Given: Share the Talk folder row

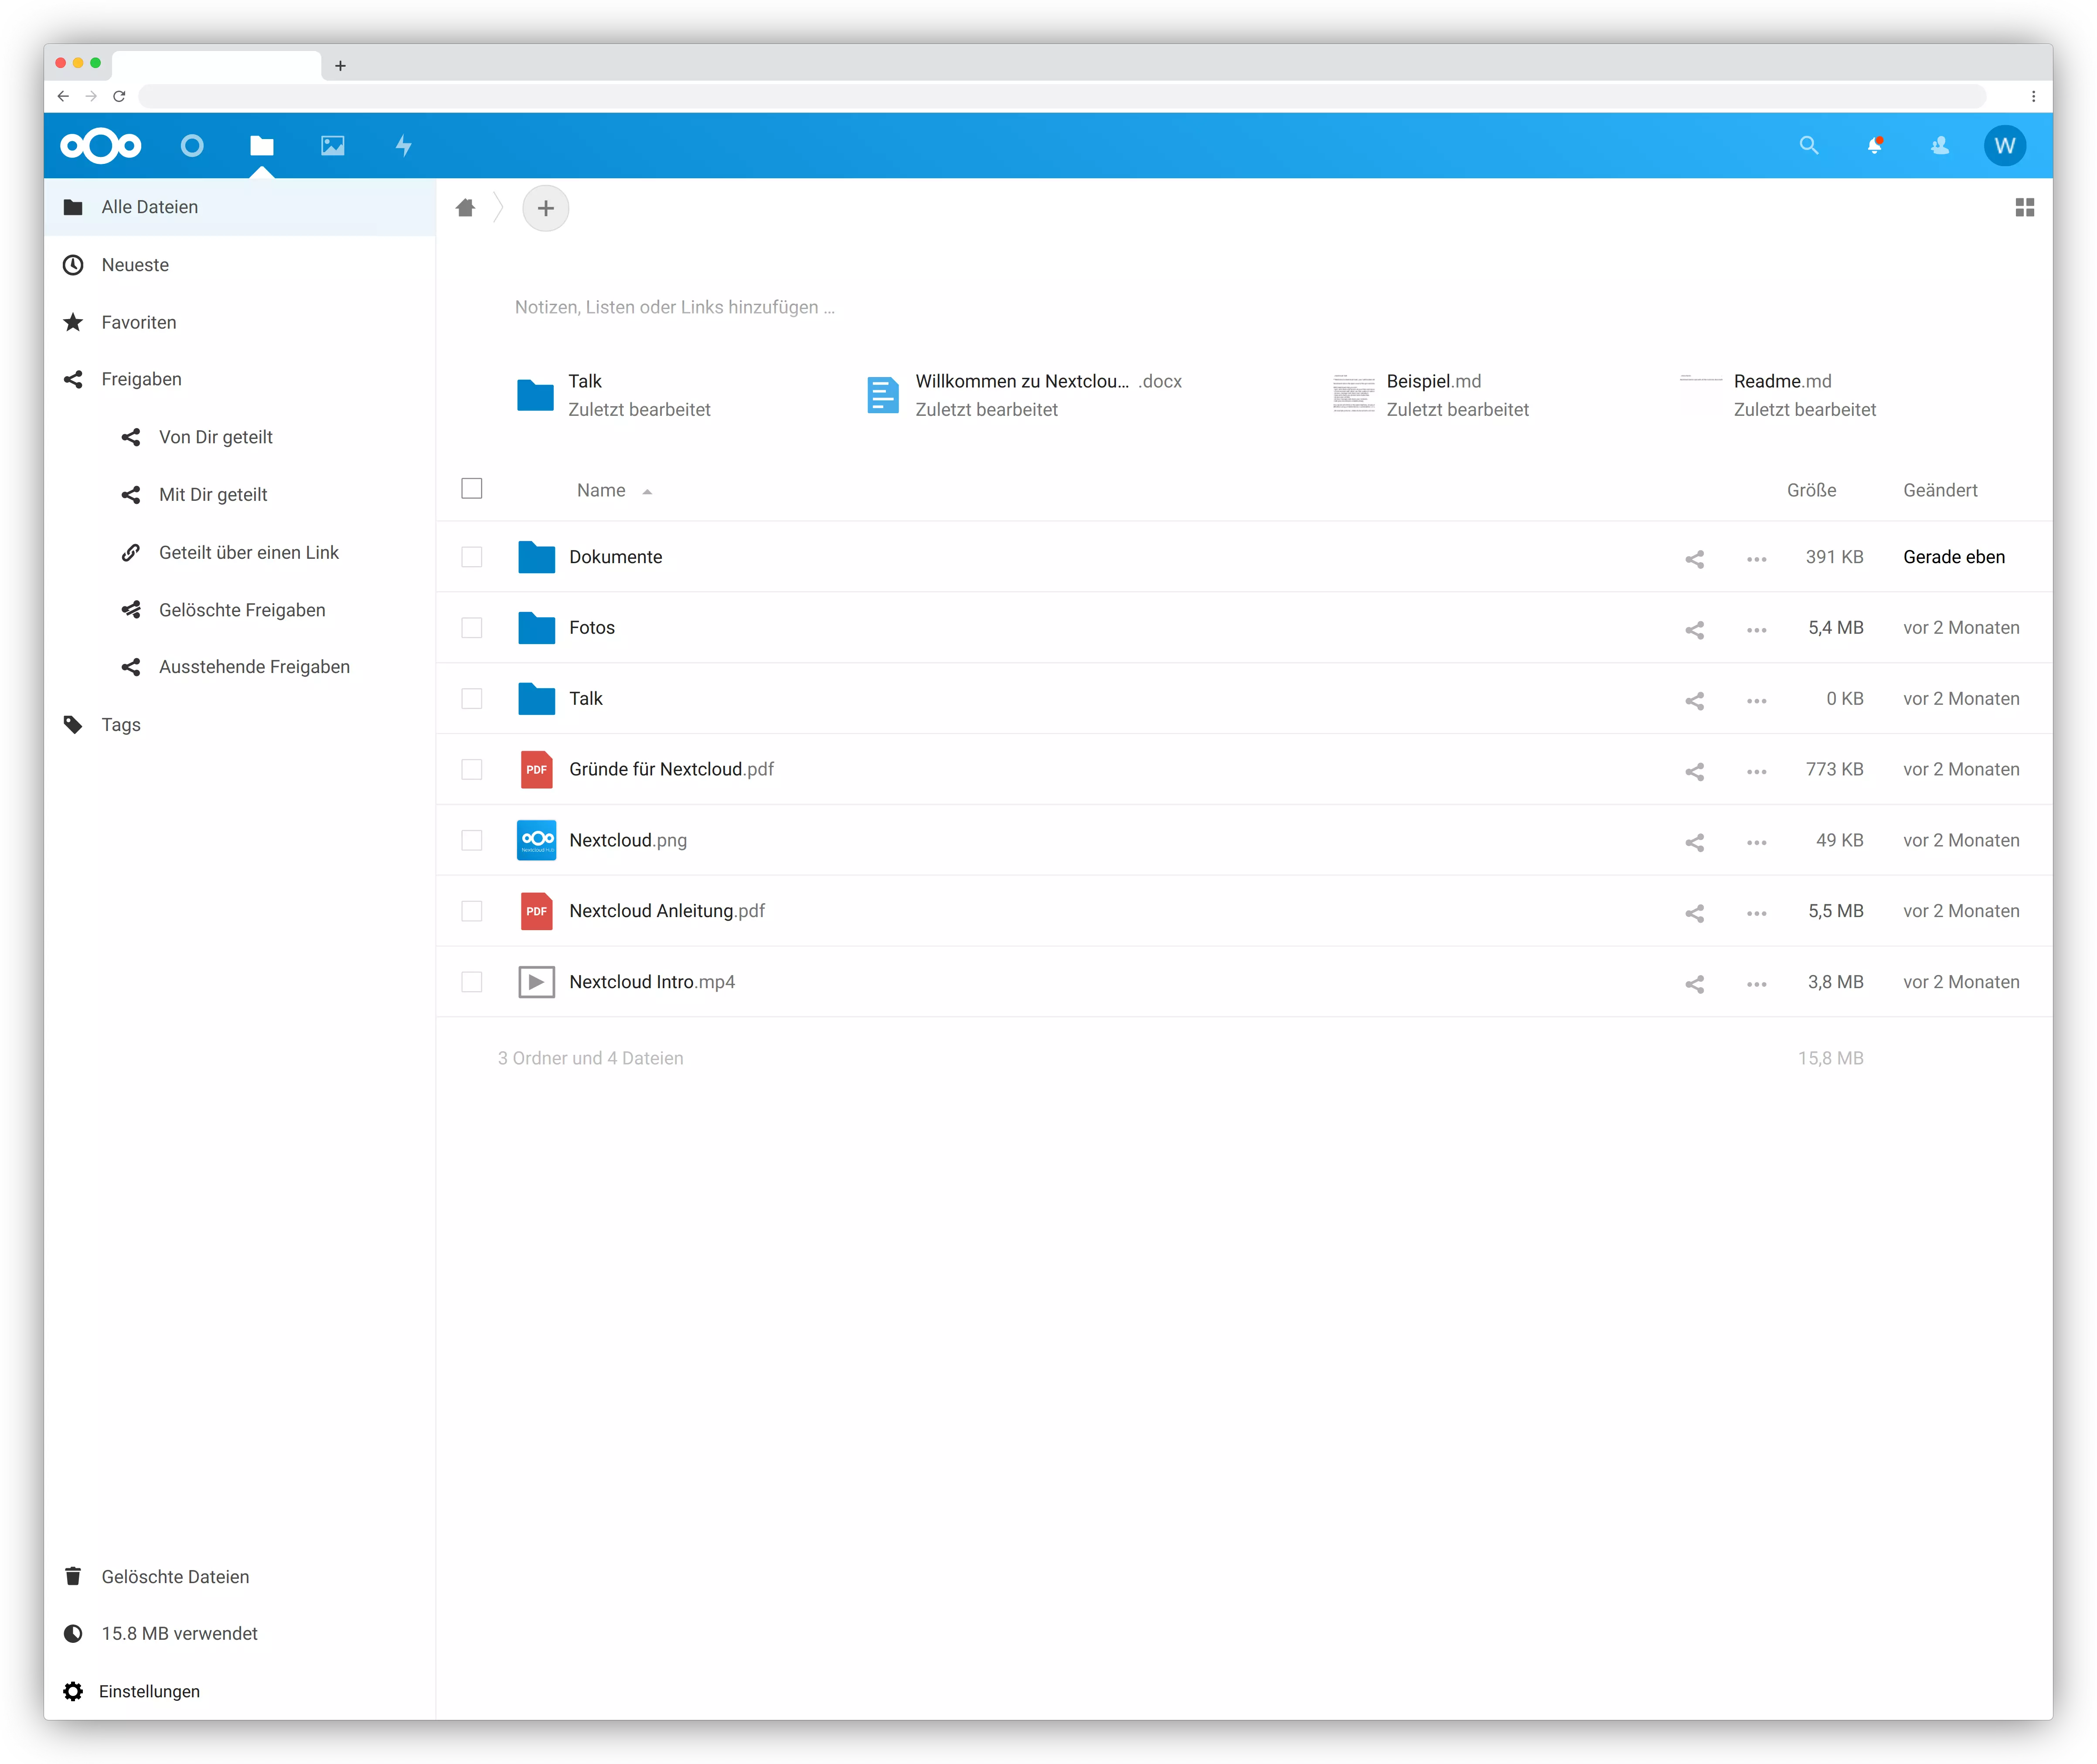Looking at the screenshot, I should (1694, 700).
